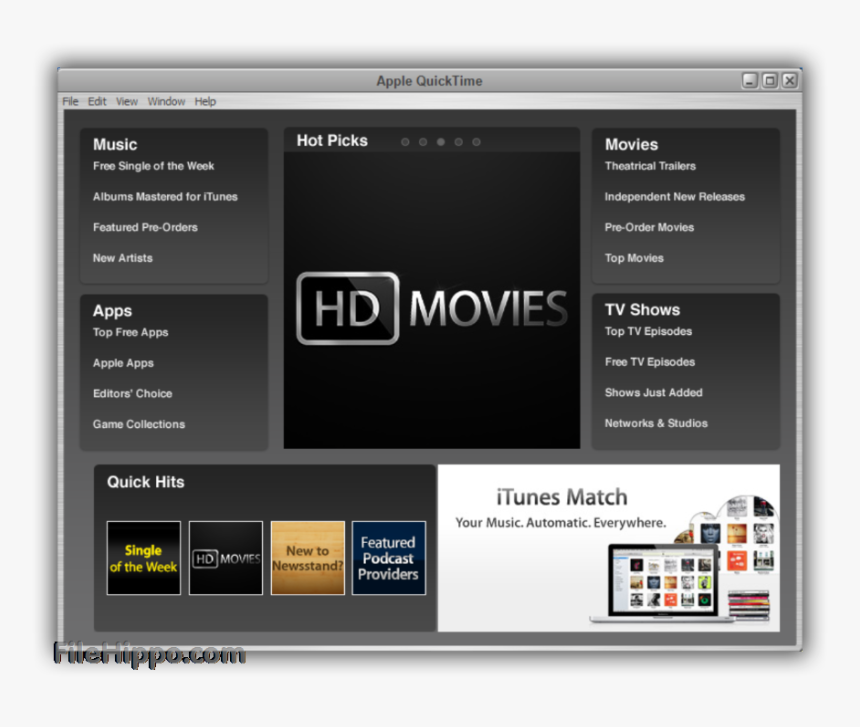Screen dimensions: 860x727
Task: Open Networks & Studios link
Action: tap(656, 423)
